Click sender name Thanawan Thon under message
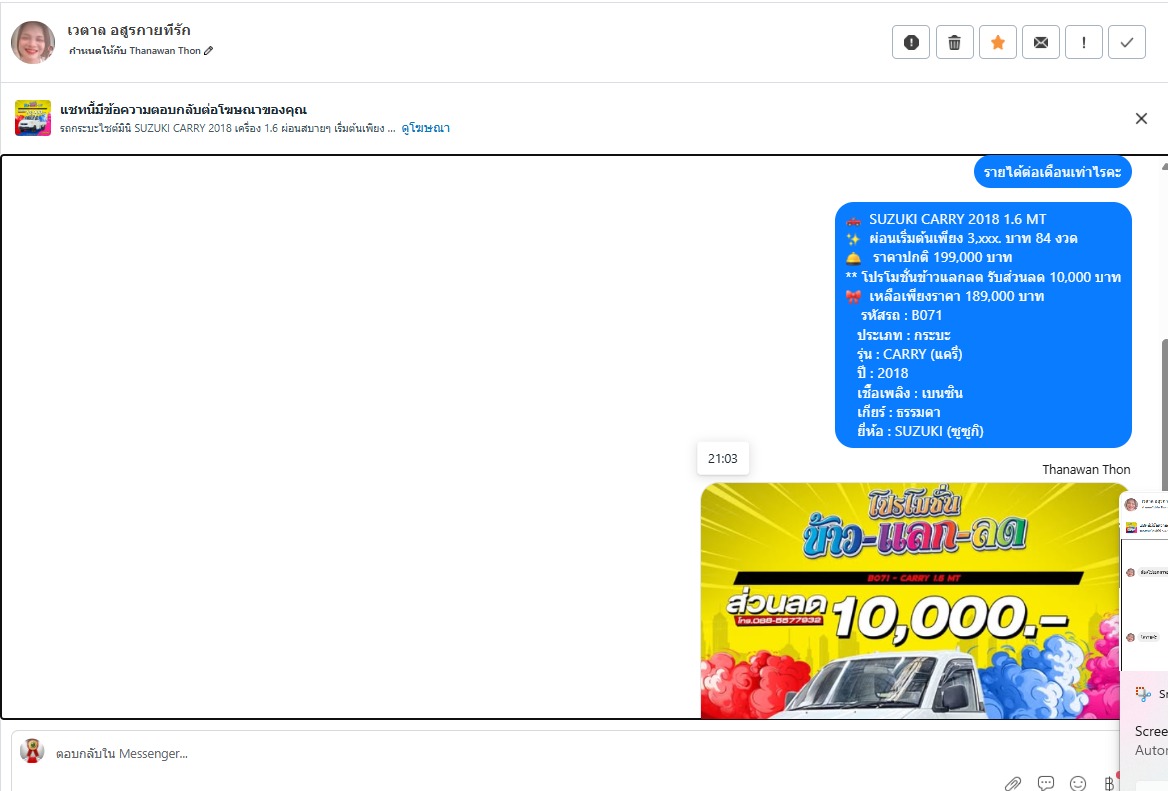This screenshot has height=791, width=1168. 1086,469
